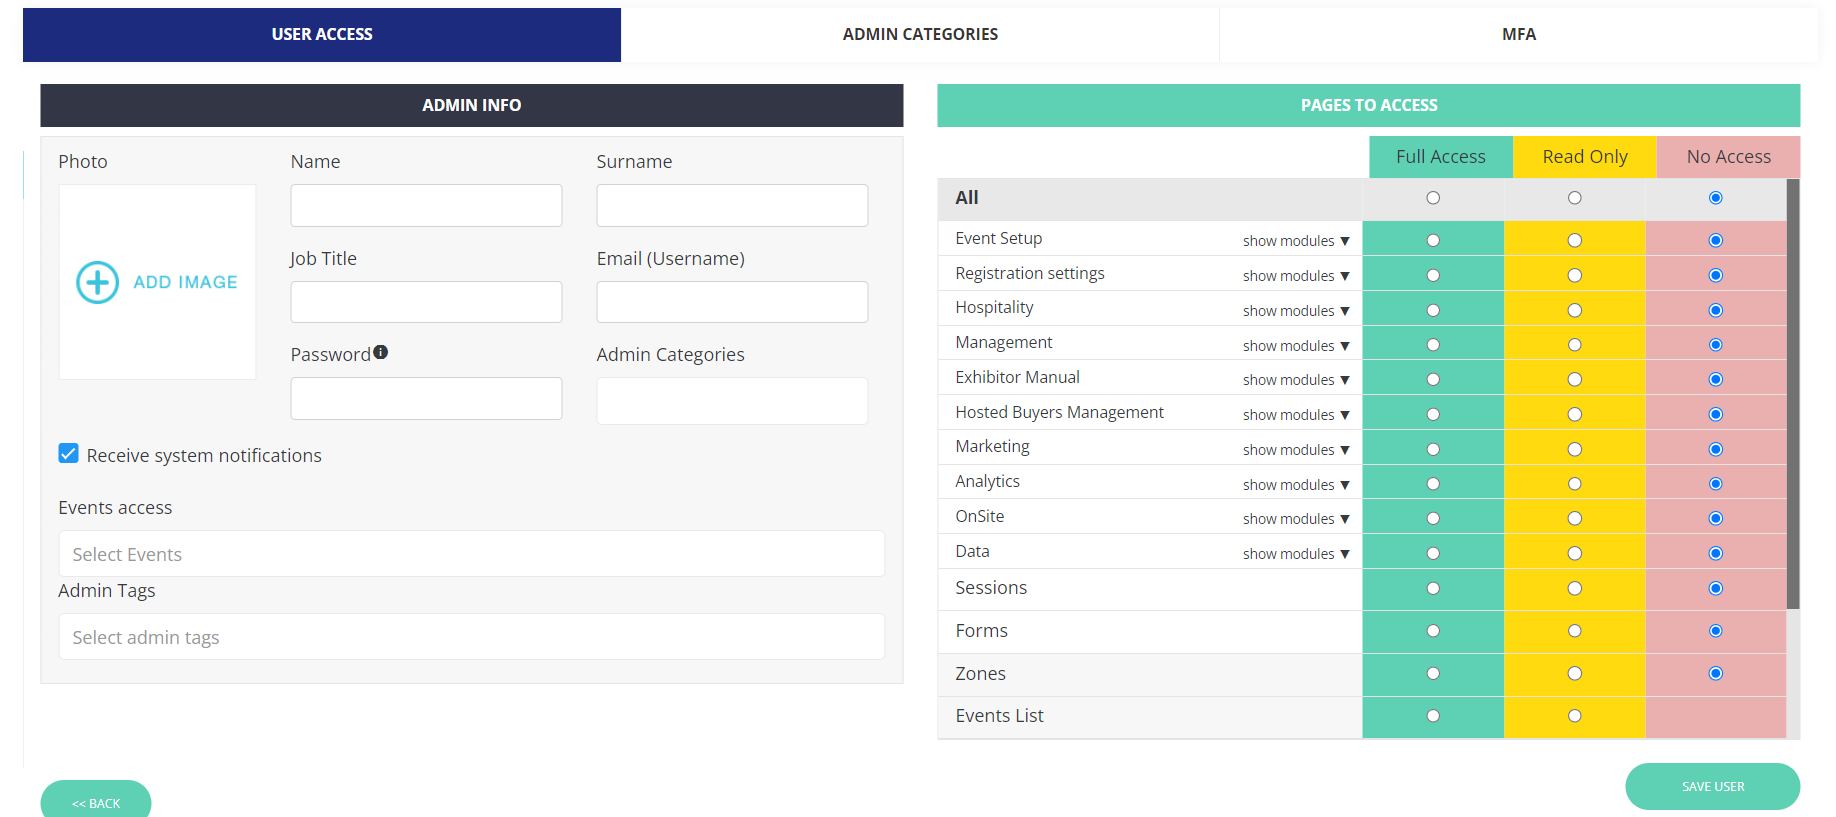This screenshot has width=1836, height=817.
Task: Set Event Setup to Read Only
Action: pyautogui.click(x=1574, y=240)
